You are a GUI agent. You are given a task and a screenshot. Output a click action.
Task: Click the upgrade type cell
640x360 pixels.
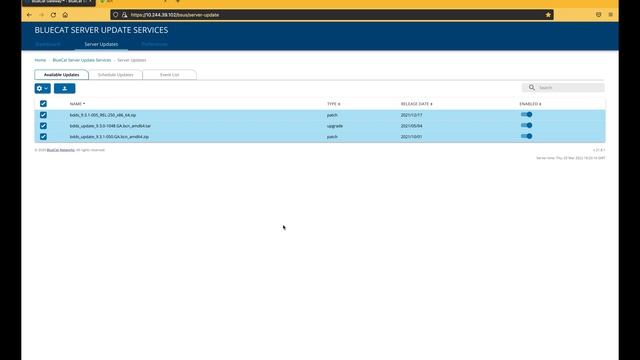coord(335,126)
